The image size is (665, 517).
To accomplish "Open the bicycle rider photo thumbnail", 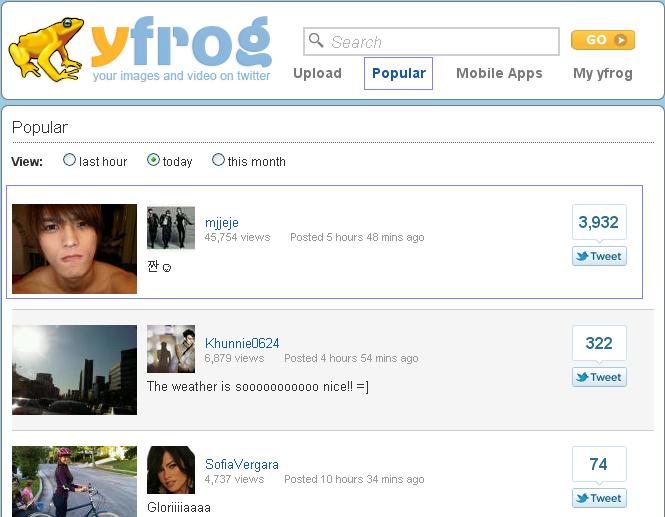I will tap(75, 481).
